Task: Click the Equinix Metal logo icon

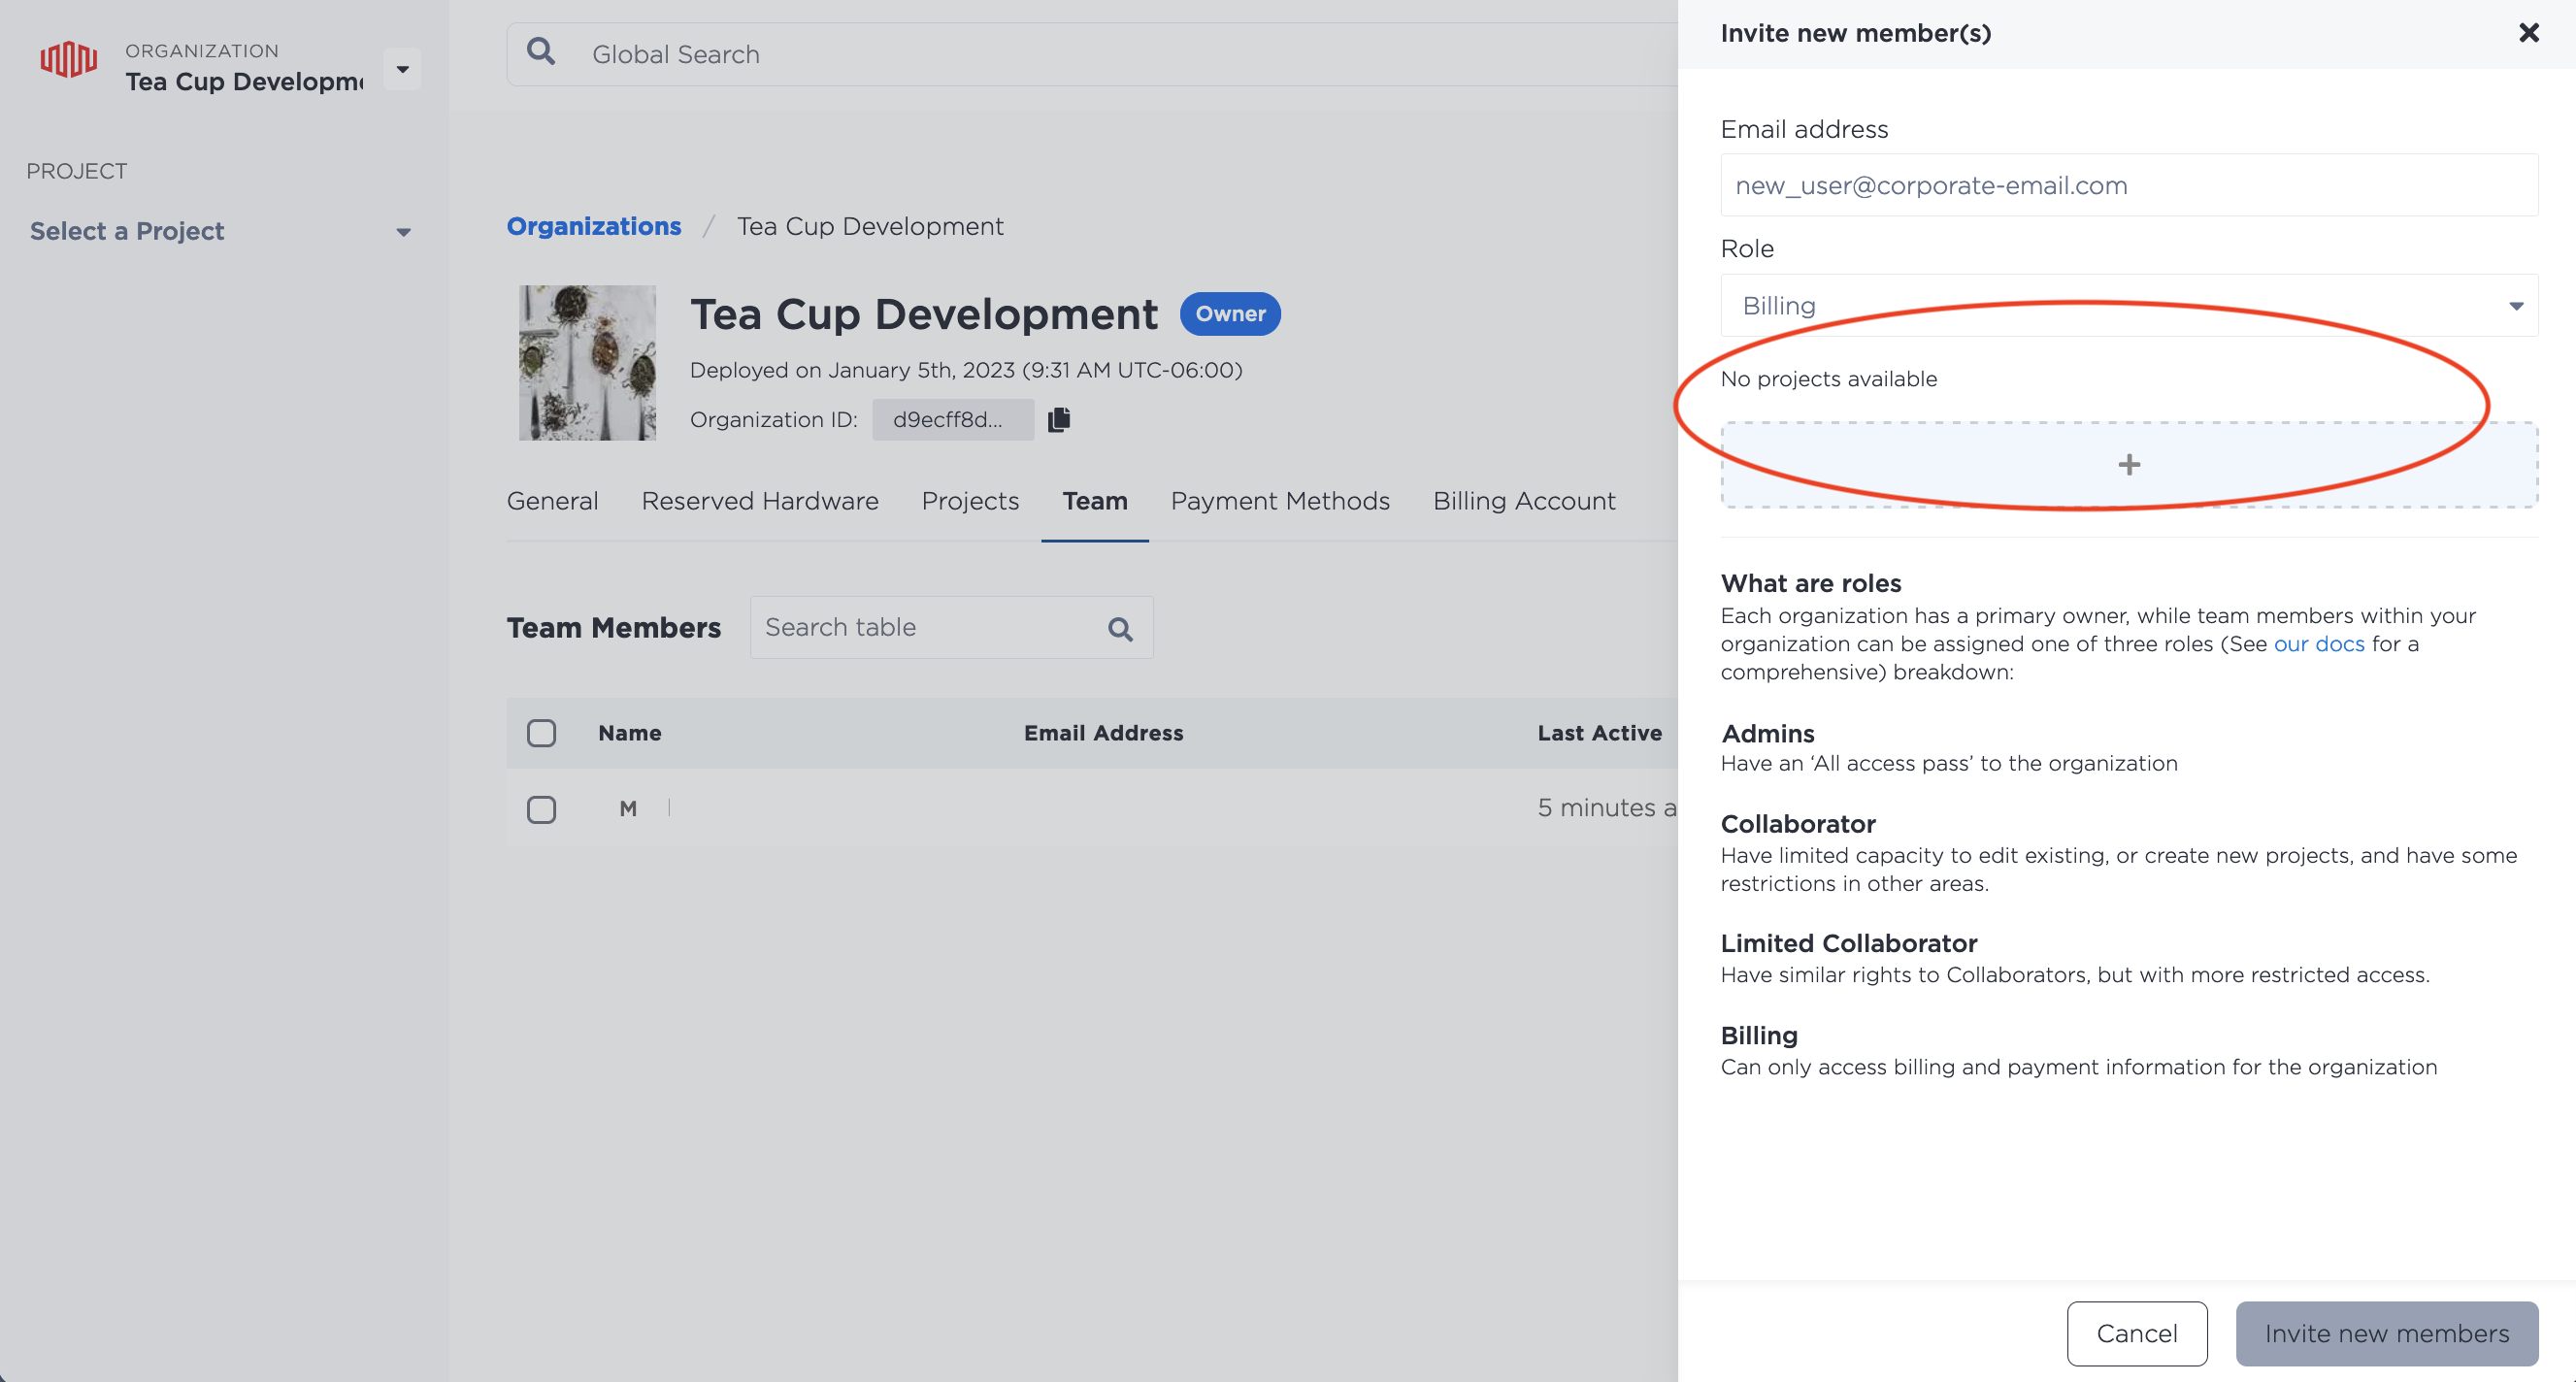Action: pos(68,59)
